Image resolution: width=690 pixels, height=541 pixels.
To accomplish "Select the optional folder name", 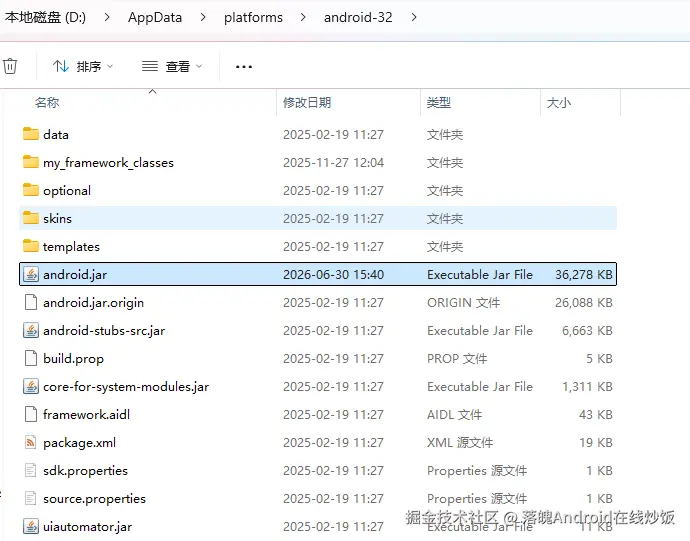I will point(67,191).
